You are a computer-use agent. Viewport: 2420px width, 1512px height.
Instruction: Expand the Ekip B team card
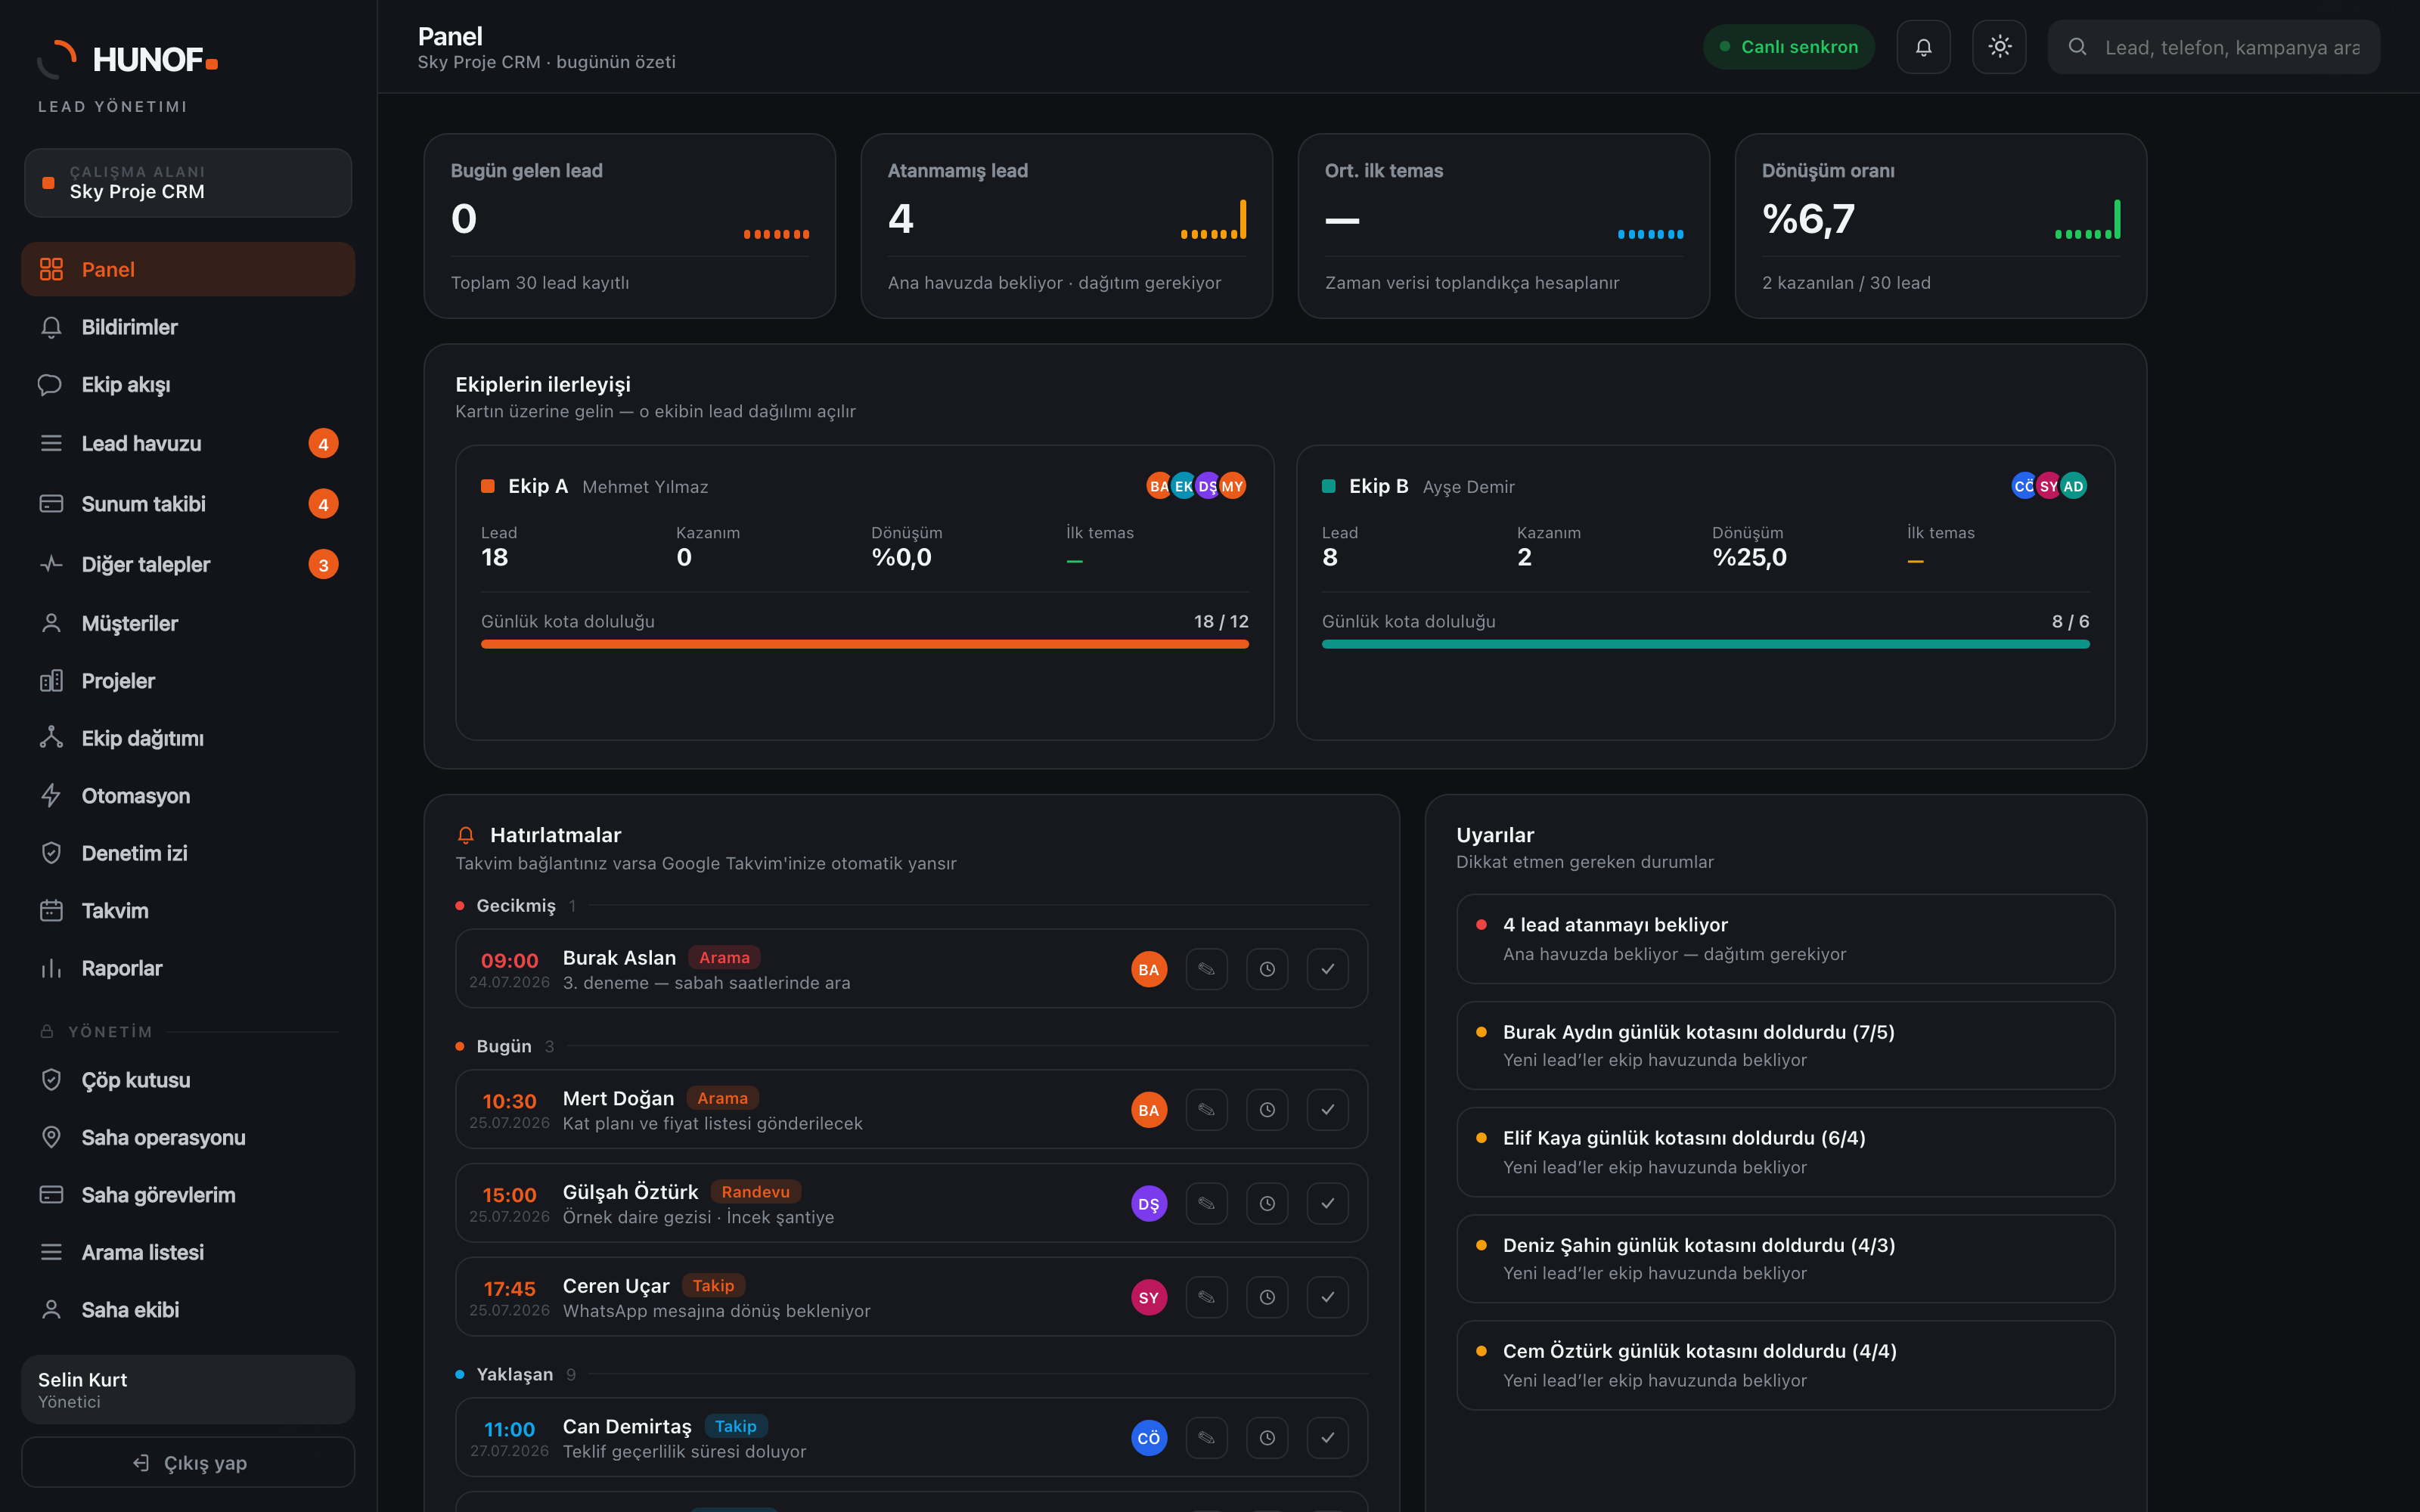(1706, 593)
